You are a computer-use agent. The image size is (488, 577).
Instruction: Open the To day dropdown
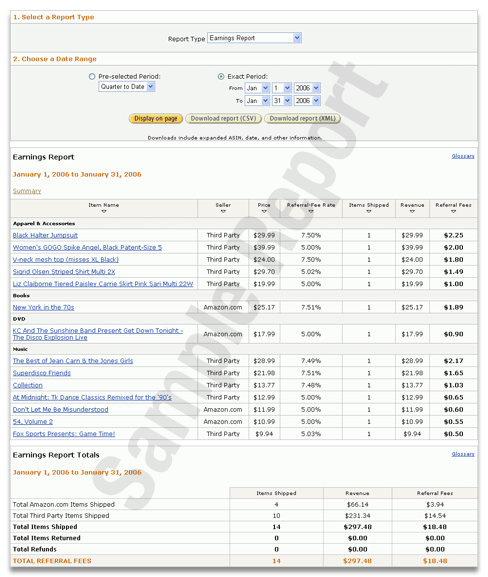(282, 100)
